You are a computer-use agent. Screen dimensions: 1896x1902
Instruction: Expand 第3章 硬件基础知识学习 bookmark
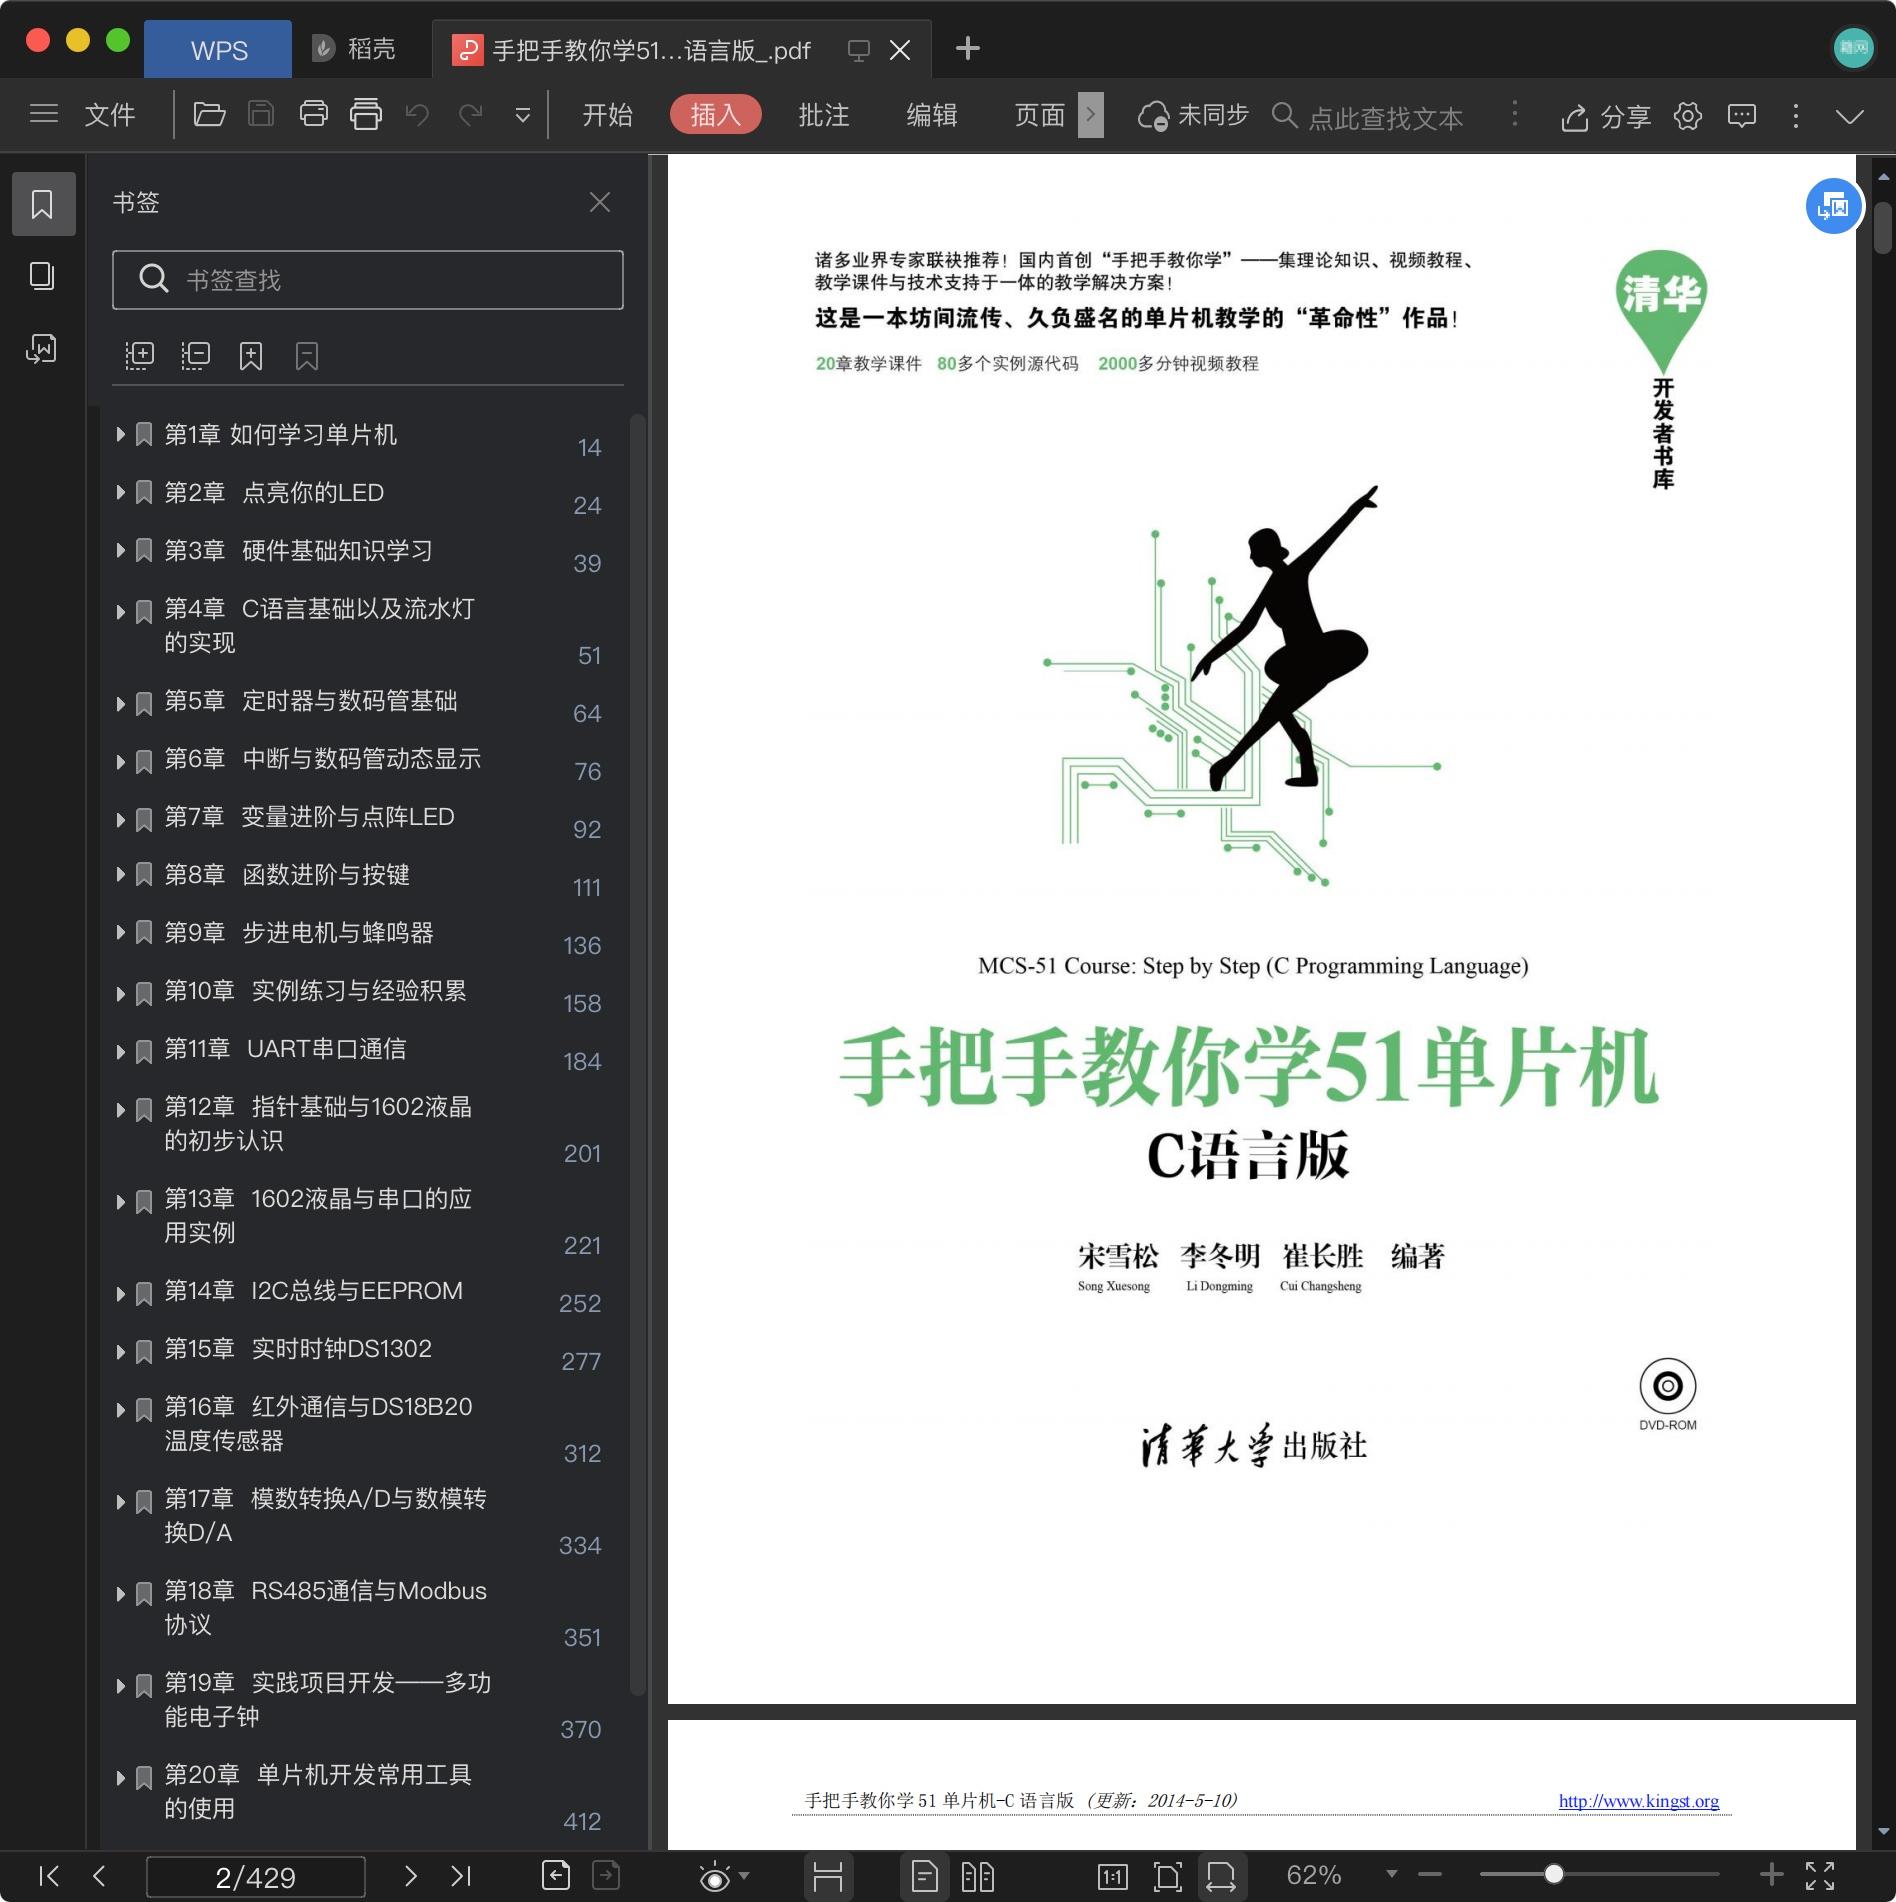(120, 550)
